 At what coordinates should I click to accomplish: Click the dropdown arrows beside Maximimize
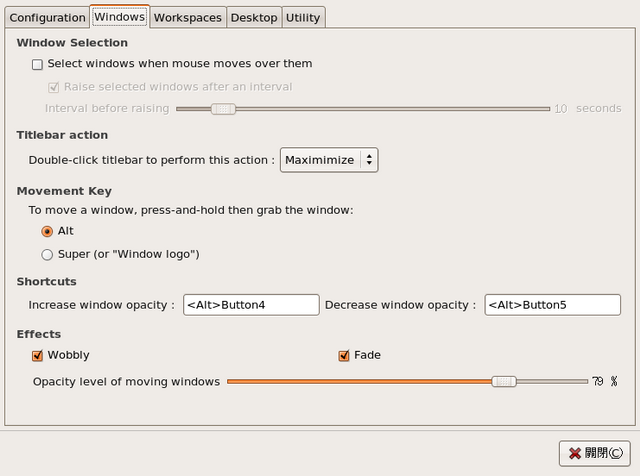[x=369, y=160]
